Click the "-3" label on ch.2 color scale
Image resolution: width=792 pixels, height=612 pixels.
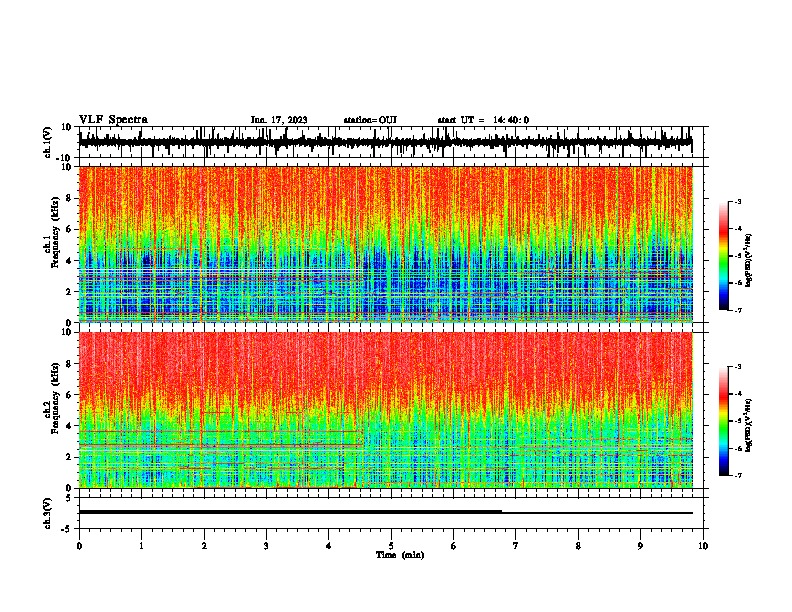738,367
